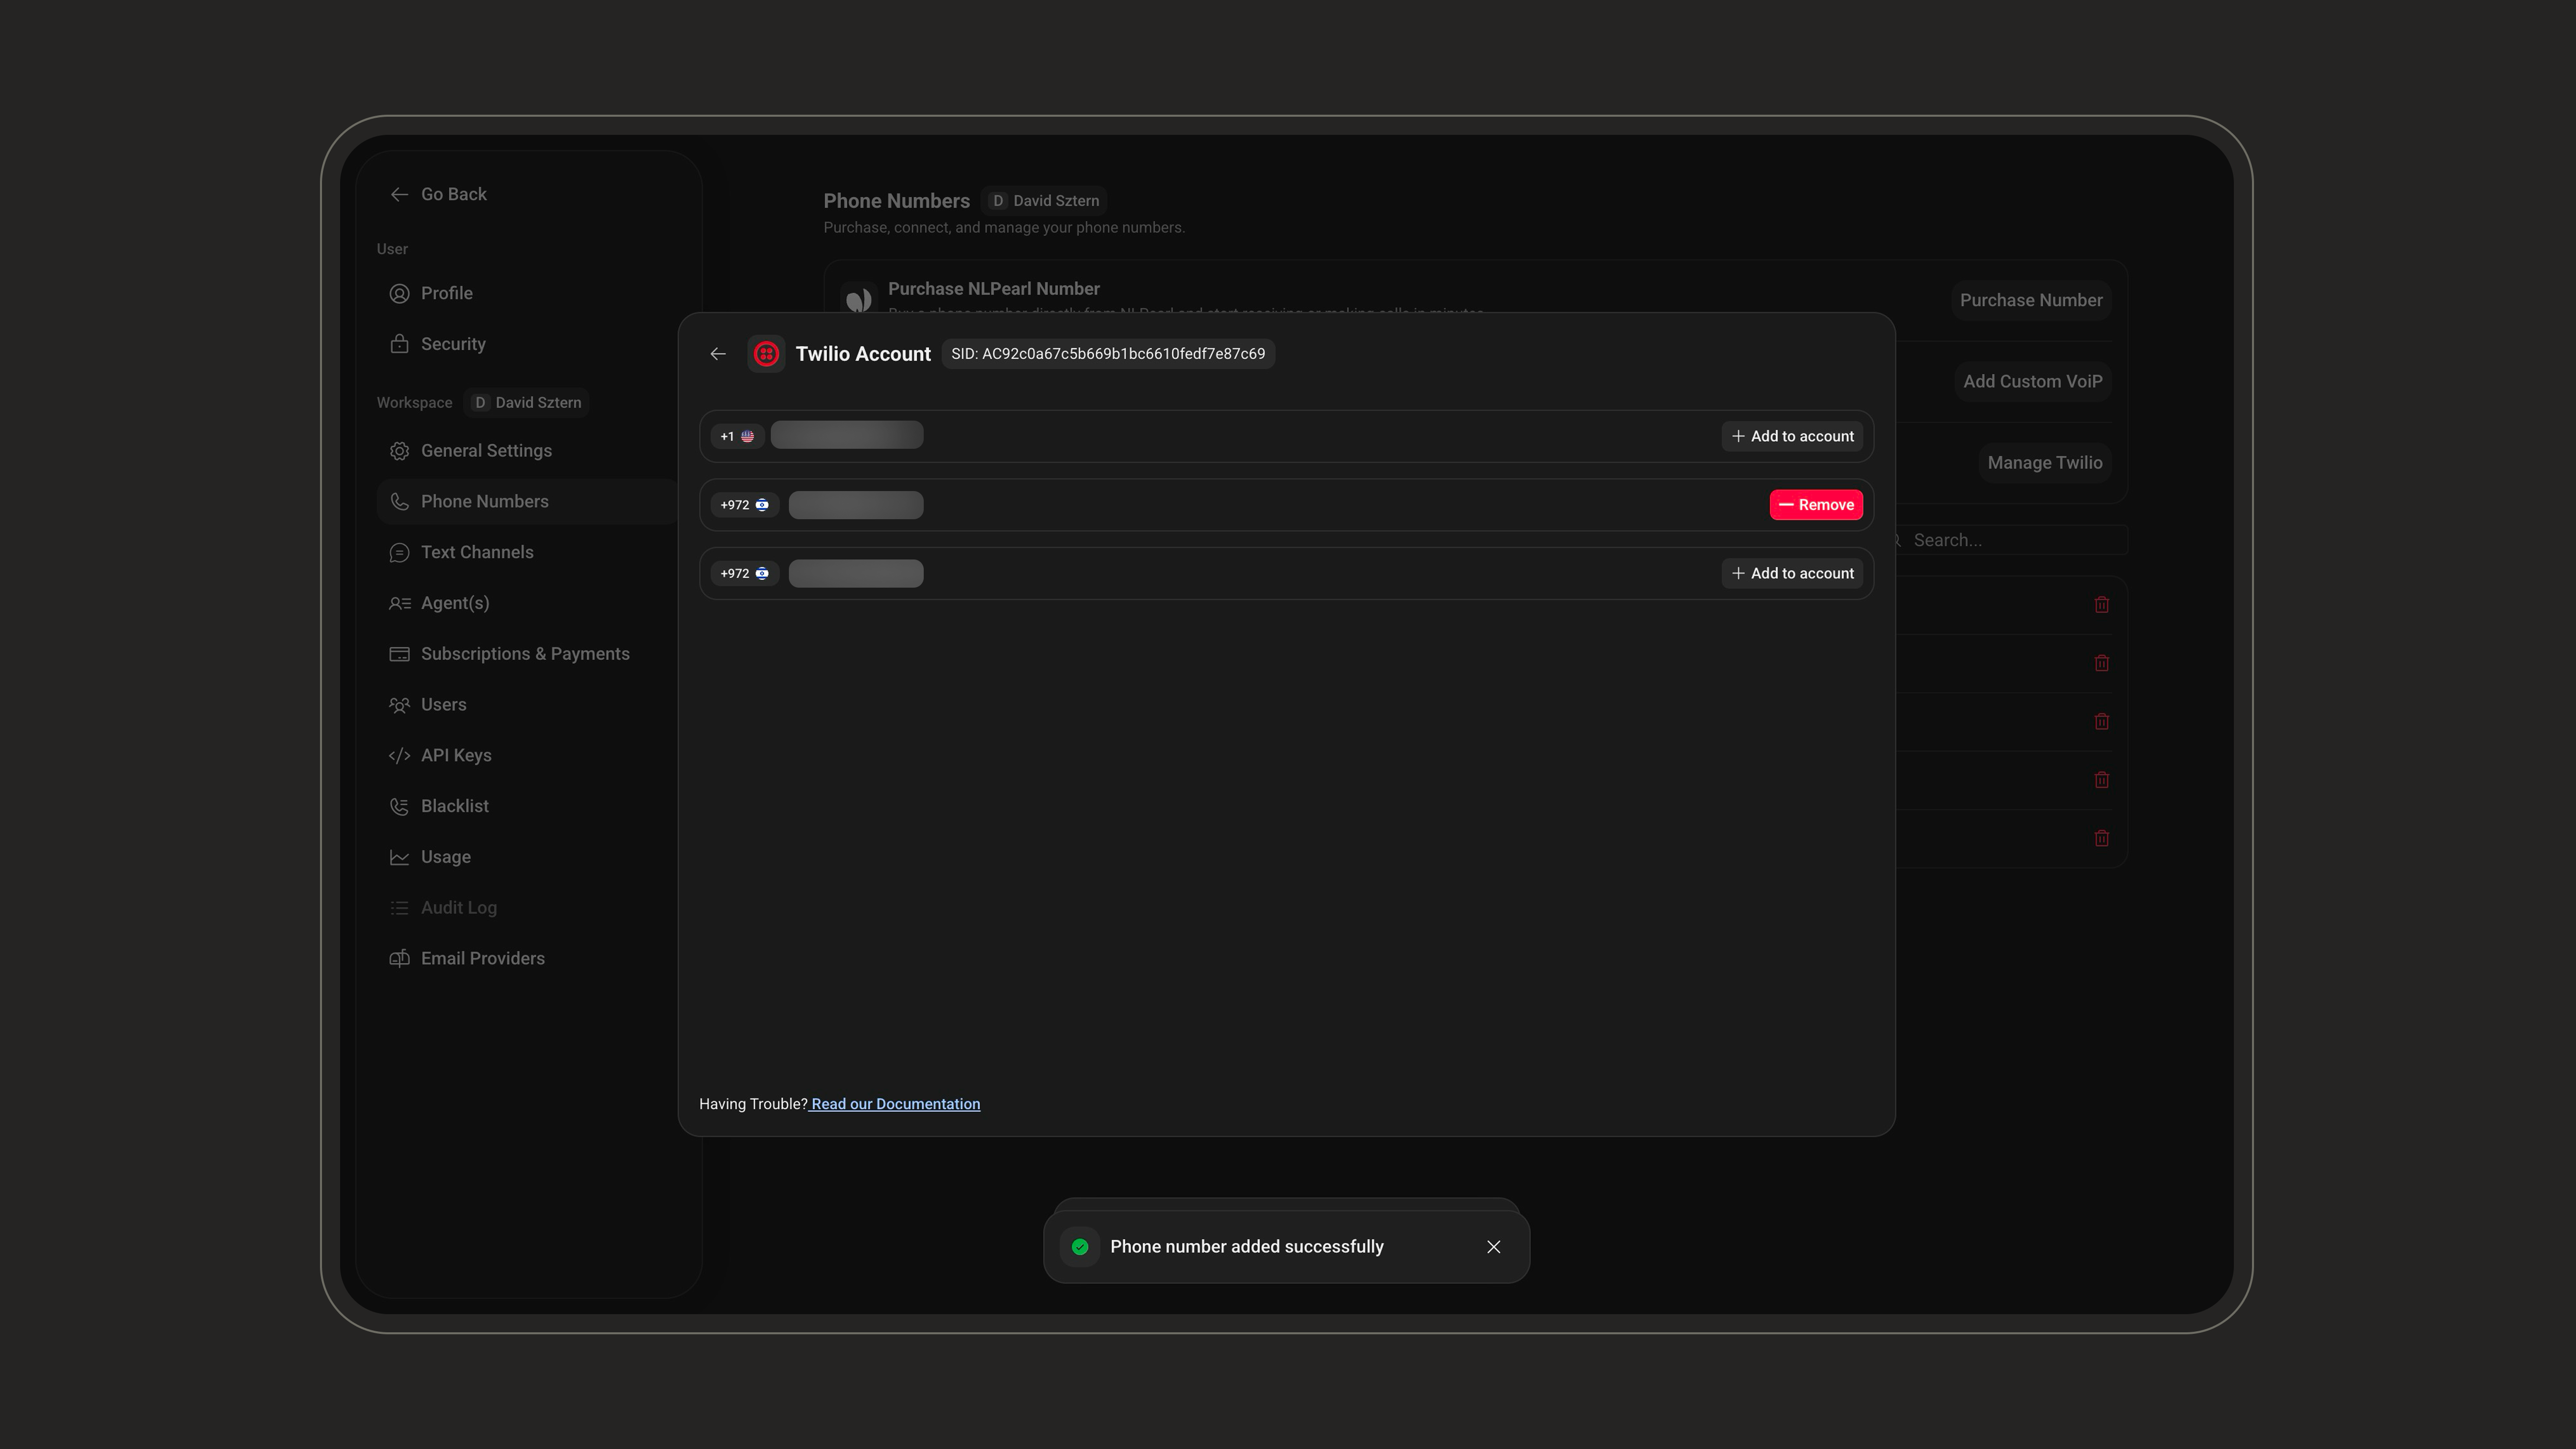This screenshot has width=2576, height=1449.
Task: Click the Purchase Number button
Action: click(2031, 300)
